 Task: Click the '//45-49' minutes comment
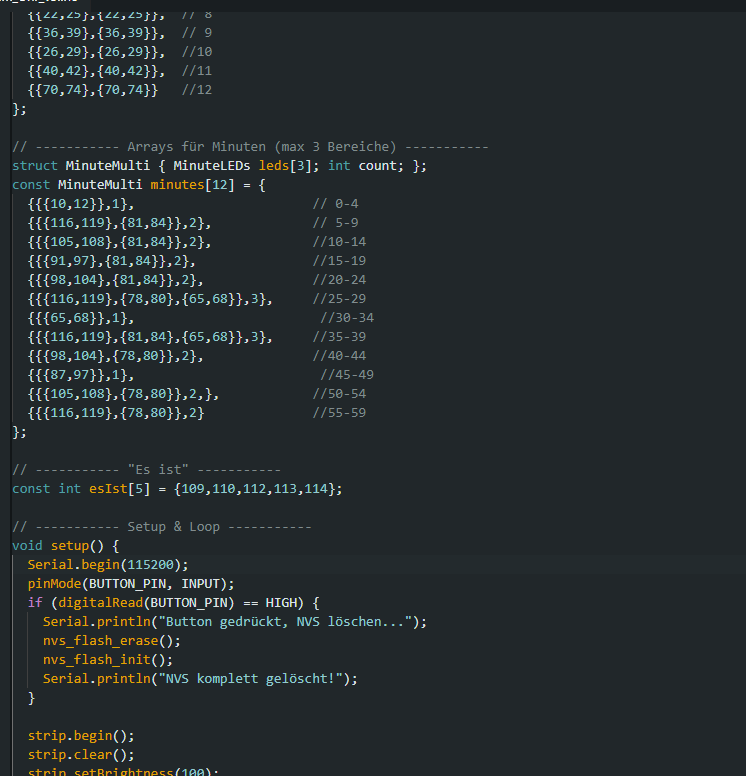point(346,374)
